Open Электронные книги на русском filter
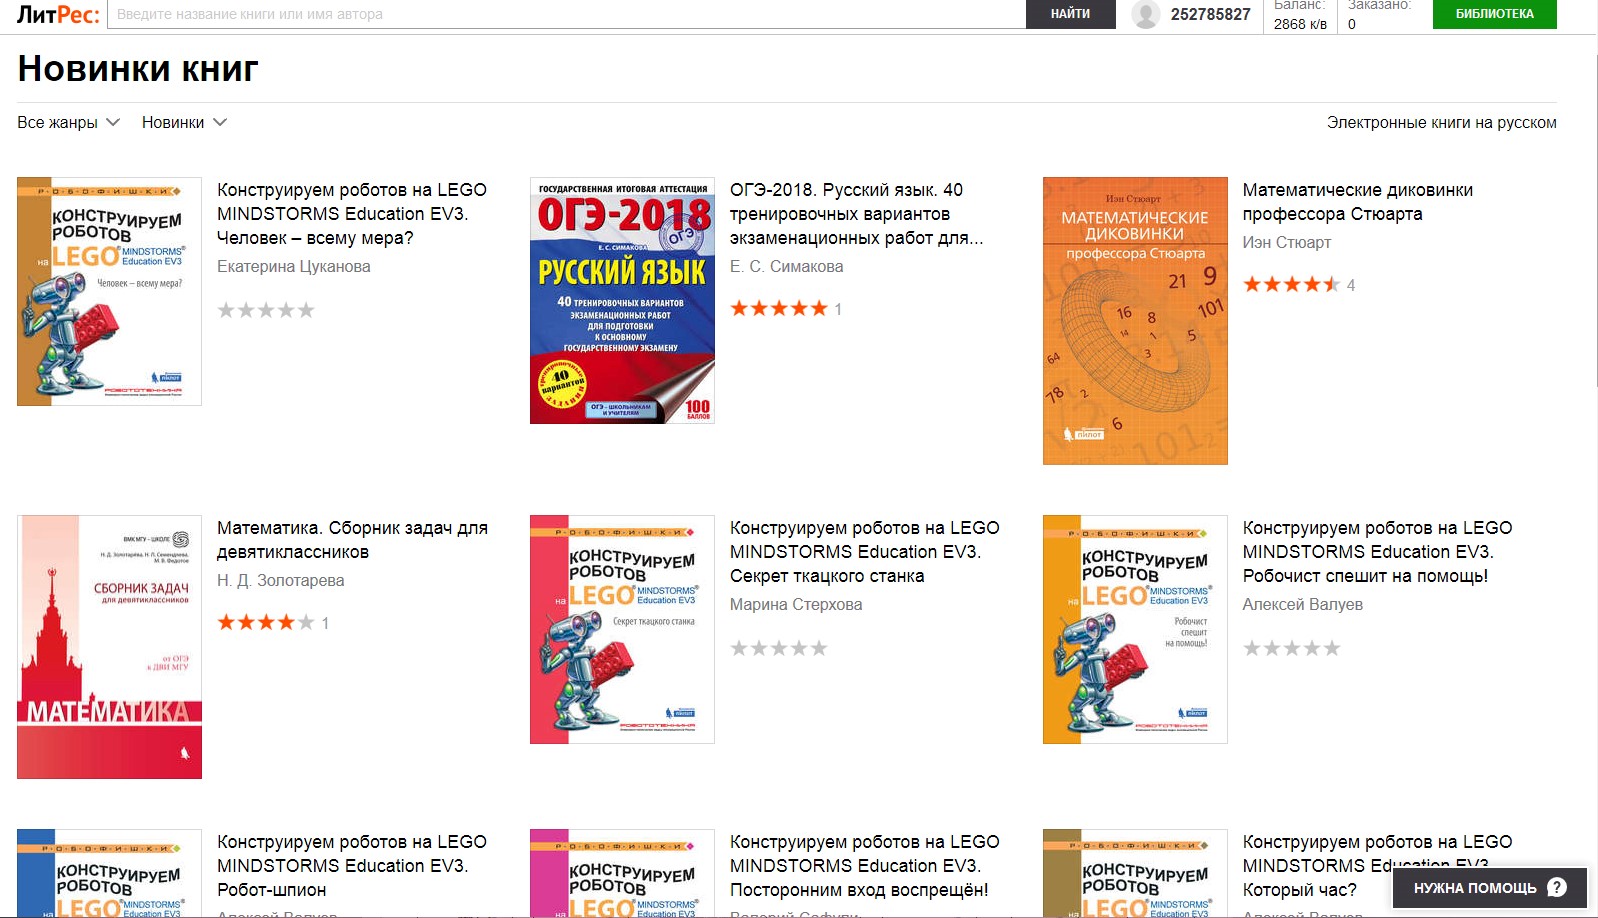The height and width of the screenshot is (918, 1598). (1441, 122)
